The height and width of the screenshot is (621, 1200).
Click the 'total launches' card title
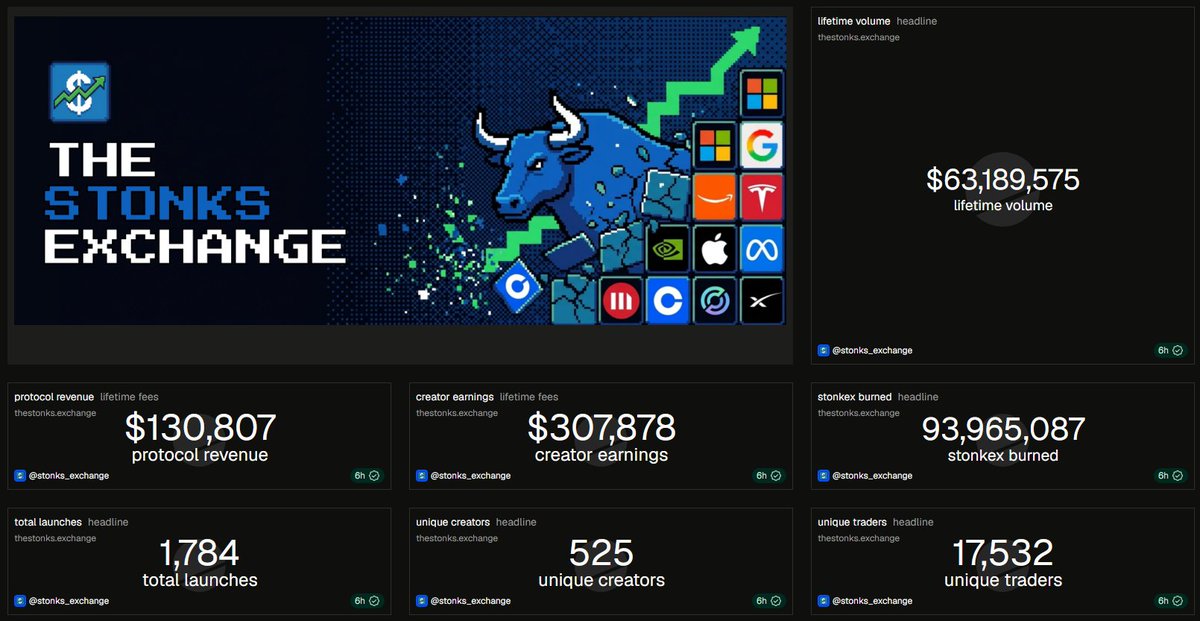click(x=48, y=522)
